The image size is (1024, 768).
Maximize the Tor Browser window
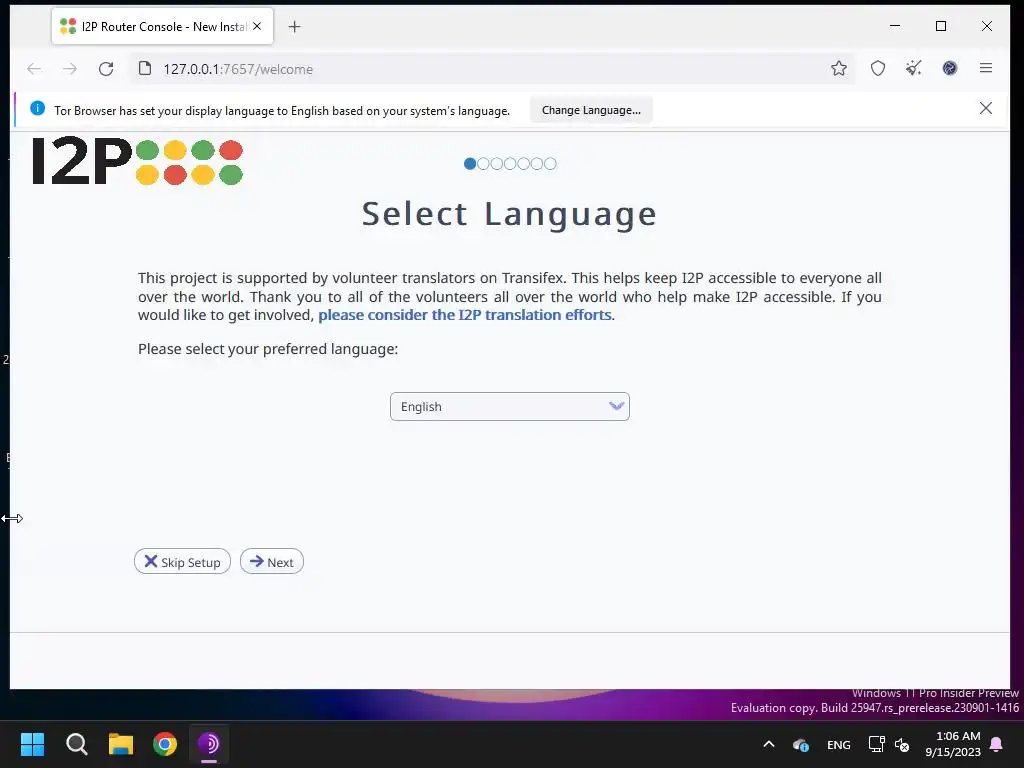pyautogui.click(x=940, y=26)
